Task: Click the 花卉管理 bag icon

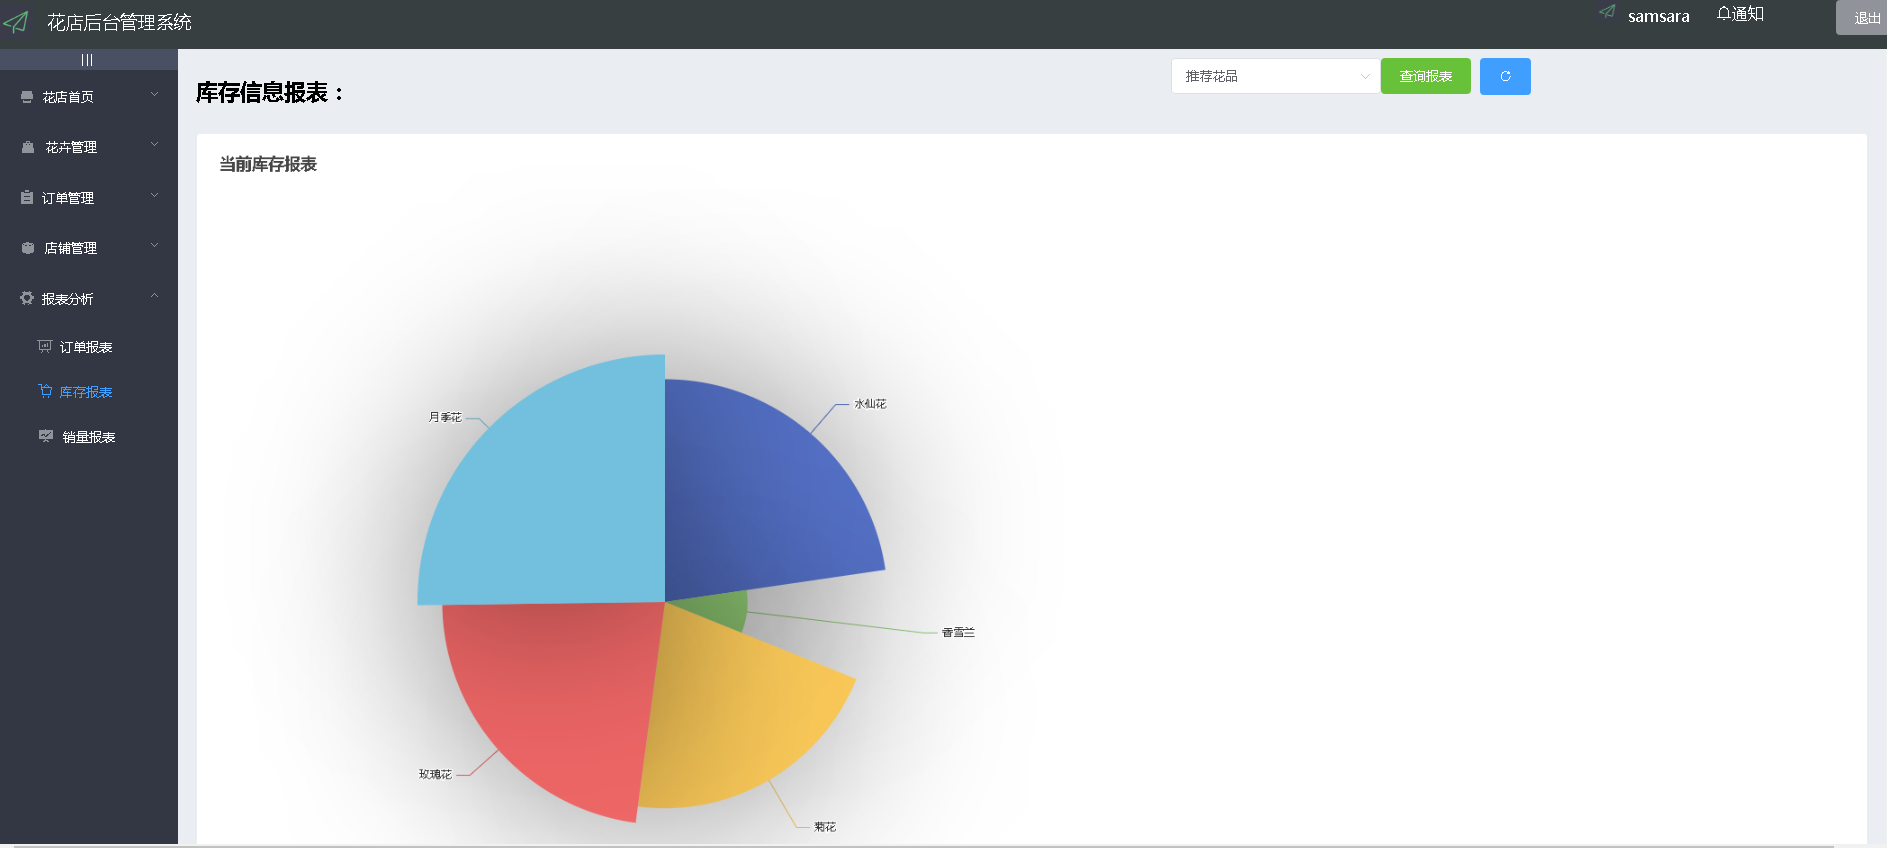Action: (28, 147)
